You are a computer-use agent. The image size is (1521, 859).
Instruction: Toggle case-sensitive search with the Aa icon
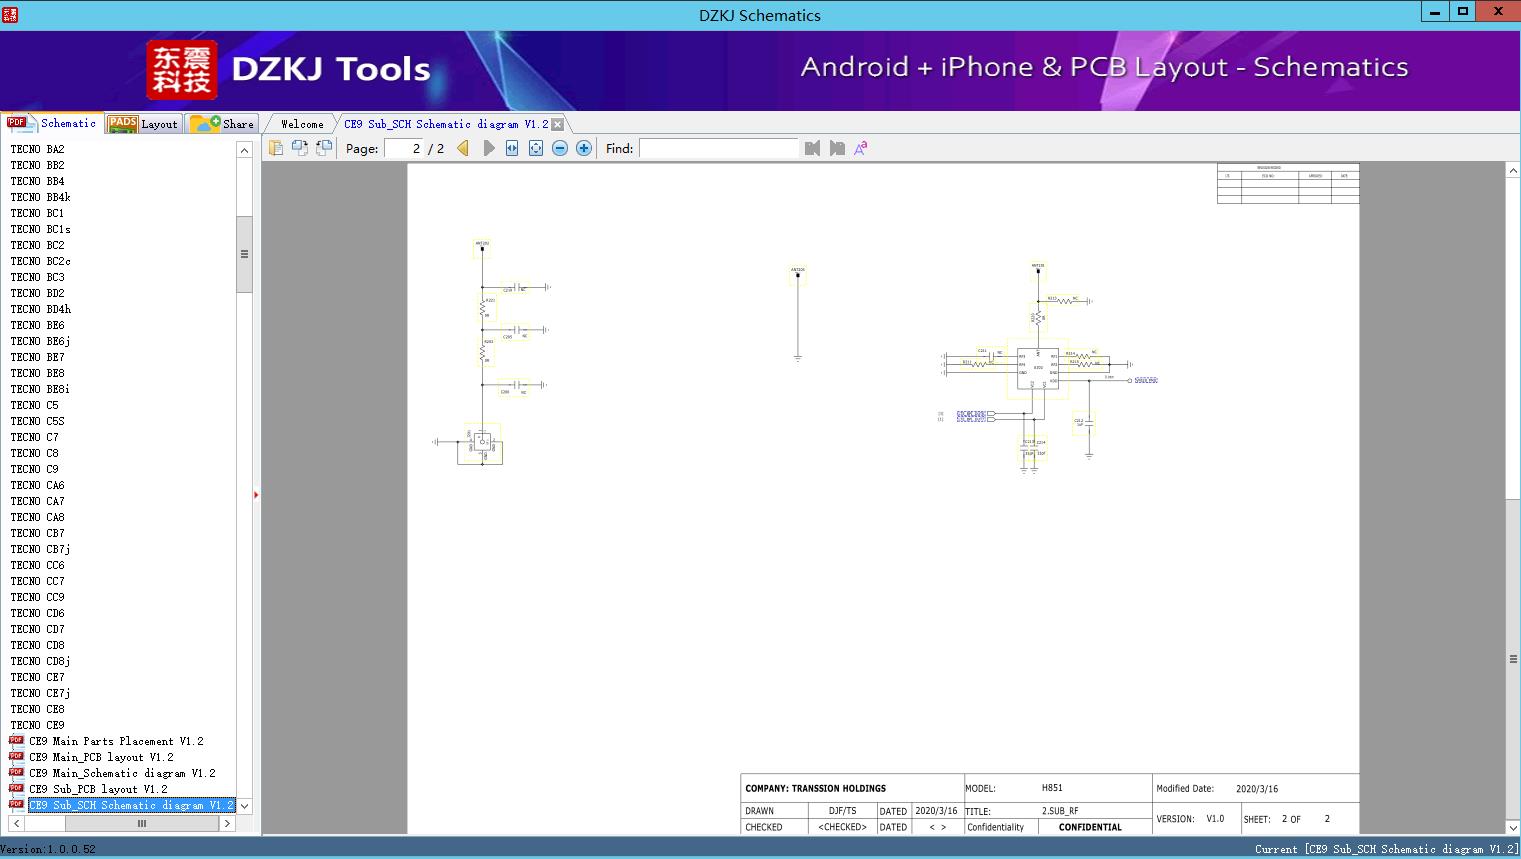pyautogui.click(x=860, y=147)
